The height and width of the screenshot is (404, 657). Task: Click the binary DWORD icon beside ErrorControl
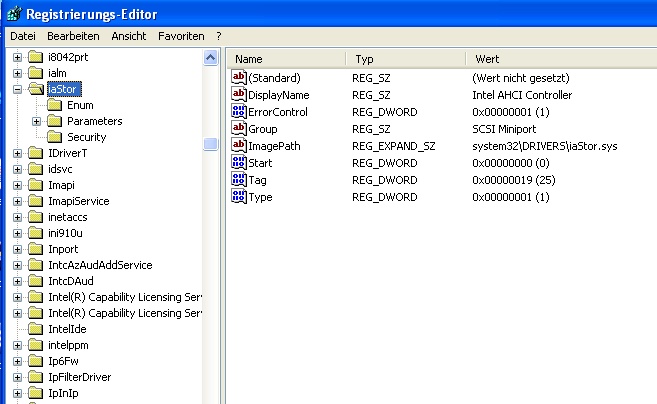[239, 111]
